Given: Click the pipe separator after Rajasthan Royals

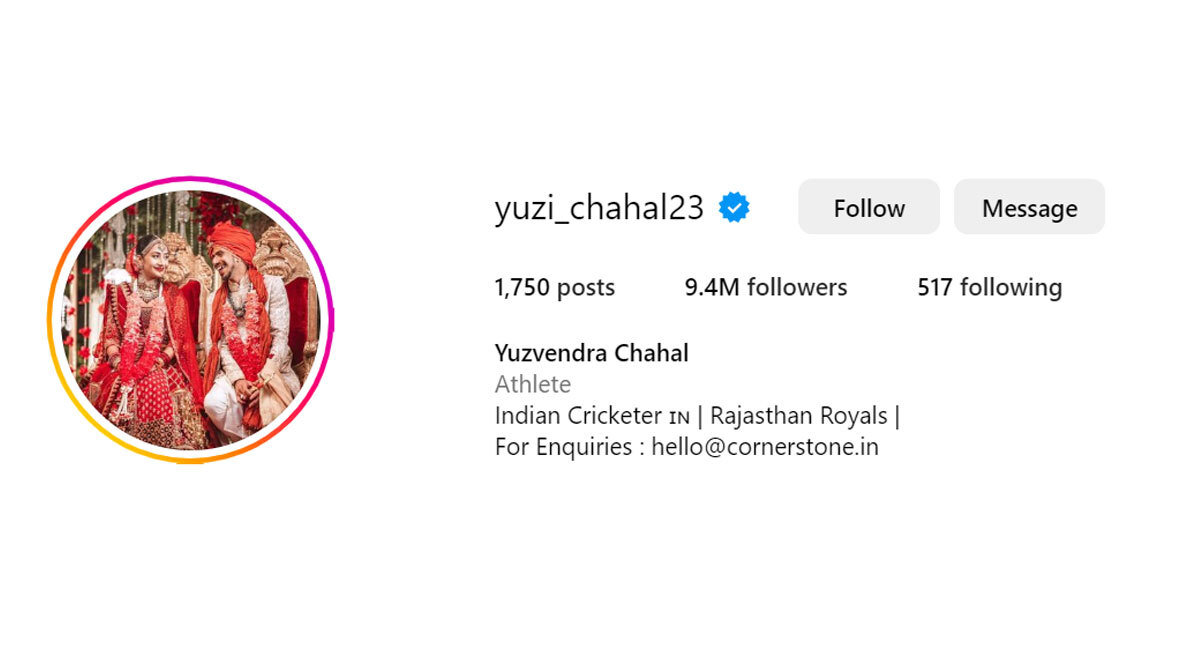Looking at the screenshot, I should pyautogui.click(x=898, y=416).
